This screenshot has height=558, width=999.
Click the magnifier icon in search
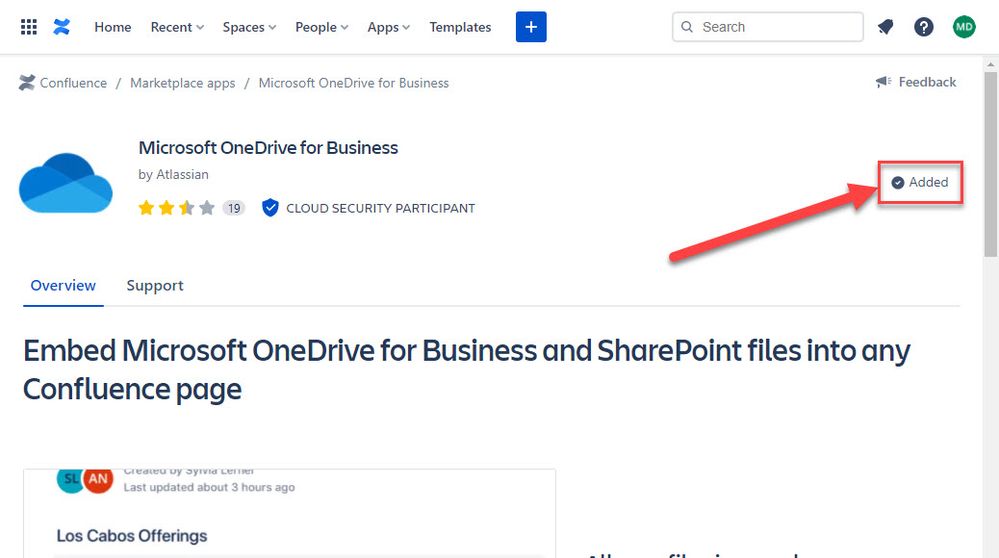click(687, 27)
